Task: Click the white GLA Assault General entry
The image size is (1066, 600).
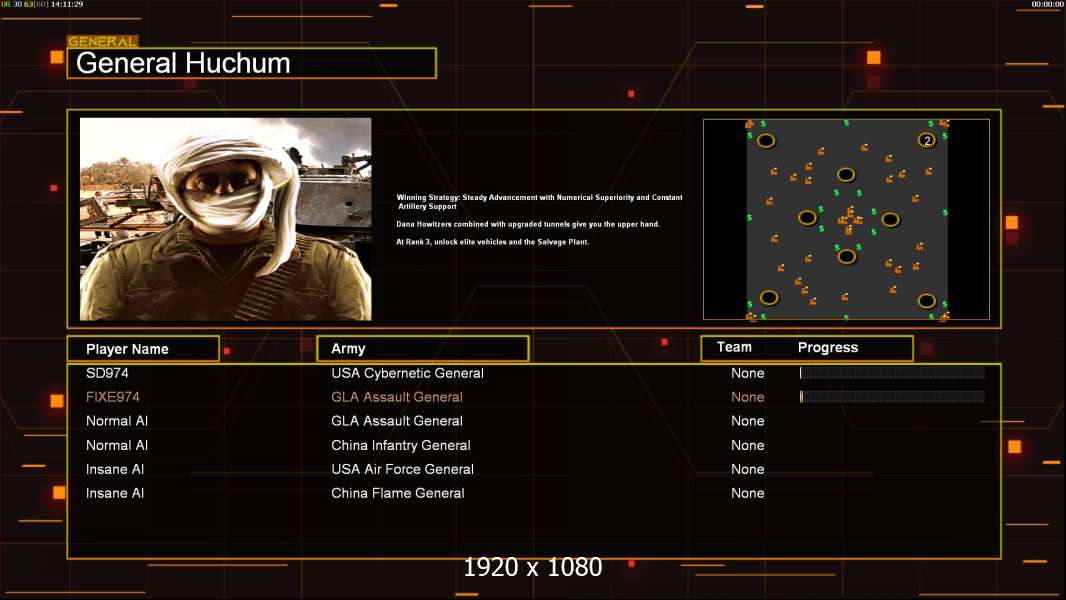Action: coord(397,421)
